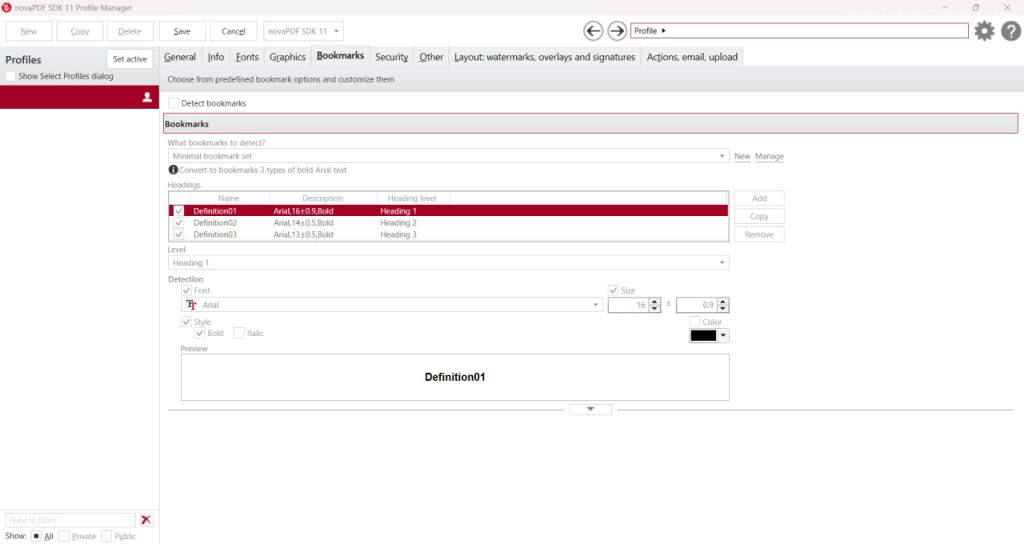Screen dimensions: 1024x544
Task: Open the novaPDF SDK 11 dropdown
Action: [303, 31]
